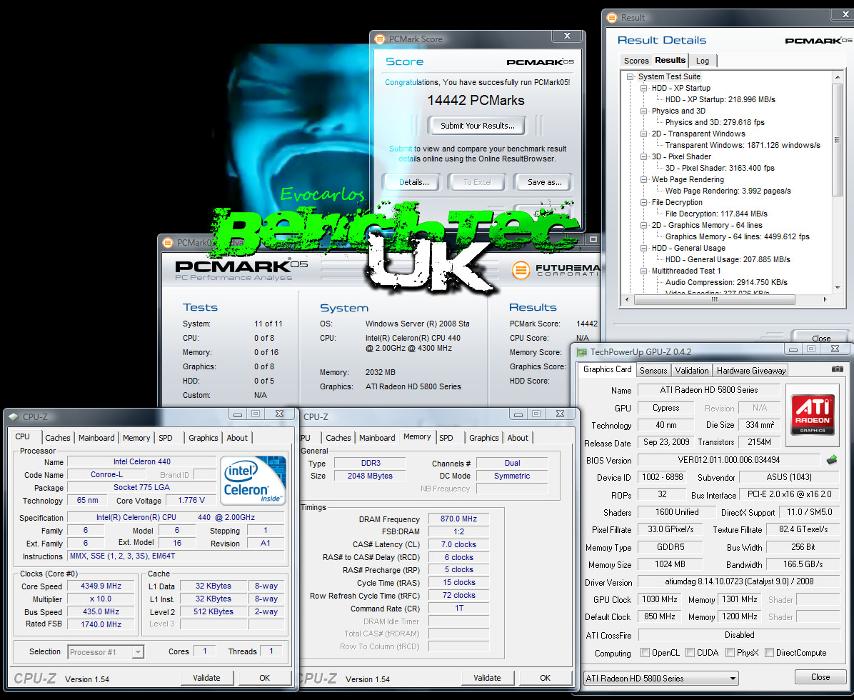Click the Bus Speed 435.0 MHz value
This screenshot has width=854, height=700.
[x=101, y=612]
